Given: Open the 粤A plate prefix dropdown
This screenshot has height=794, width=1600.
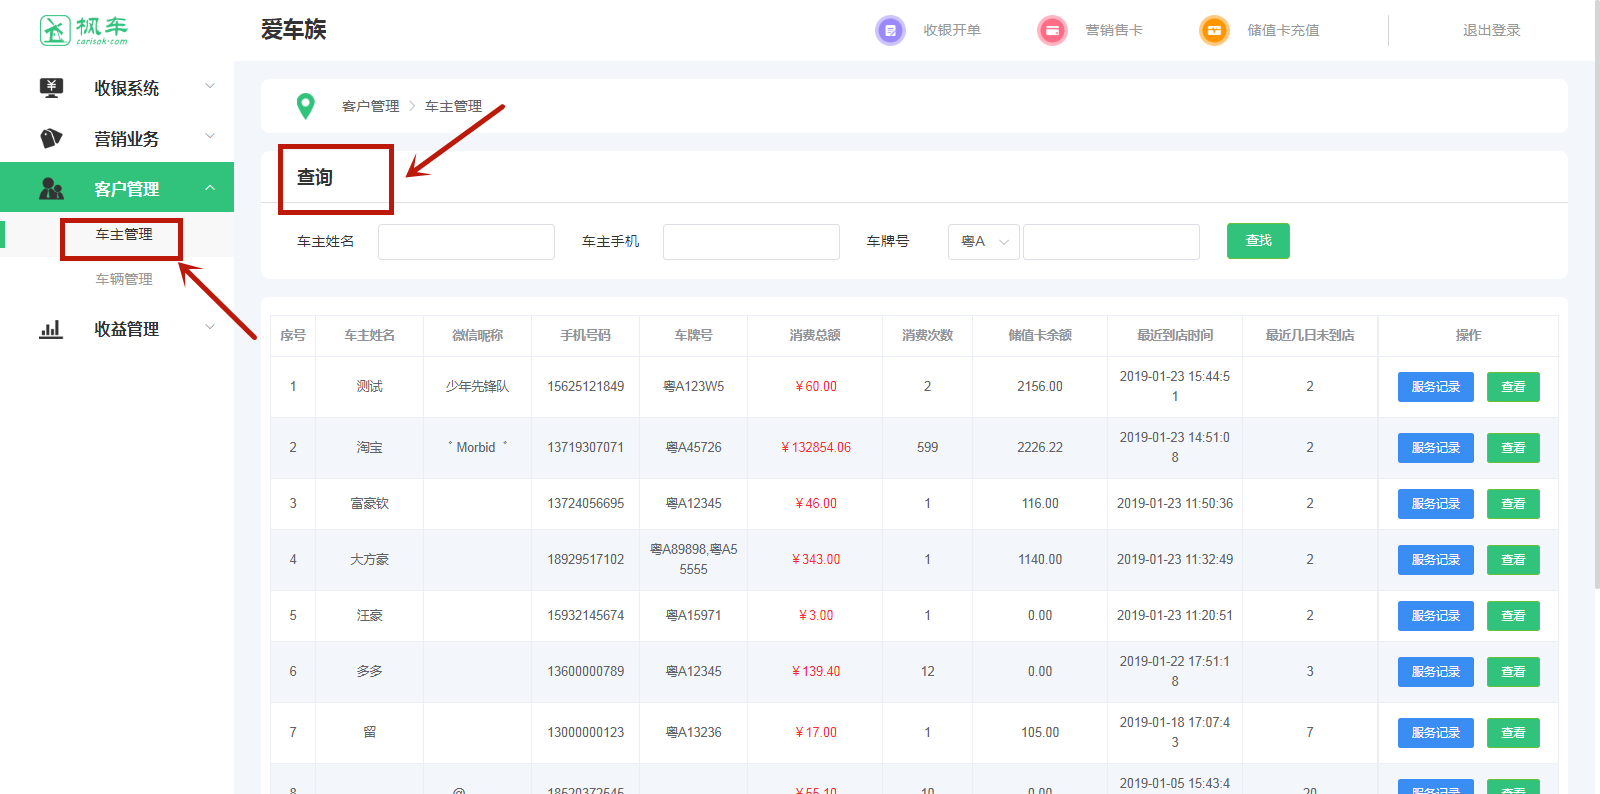Looking at the screenshot, I should 983,242.
